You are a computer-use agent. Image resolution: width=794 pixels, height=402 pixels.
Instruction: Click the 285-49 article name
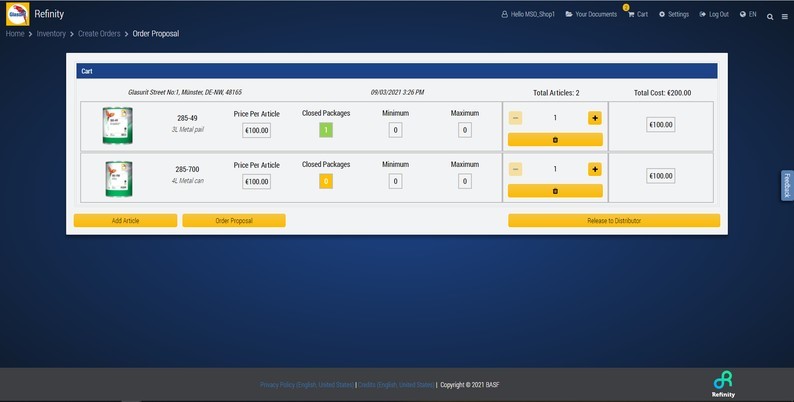click(x=187, y=118)
